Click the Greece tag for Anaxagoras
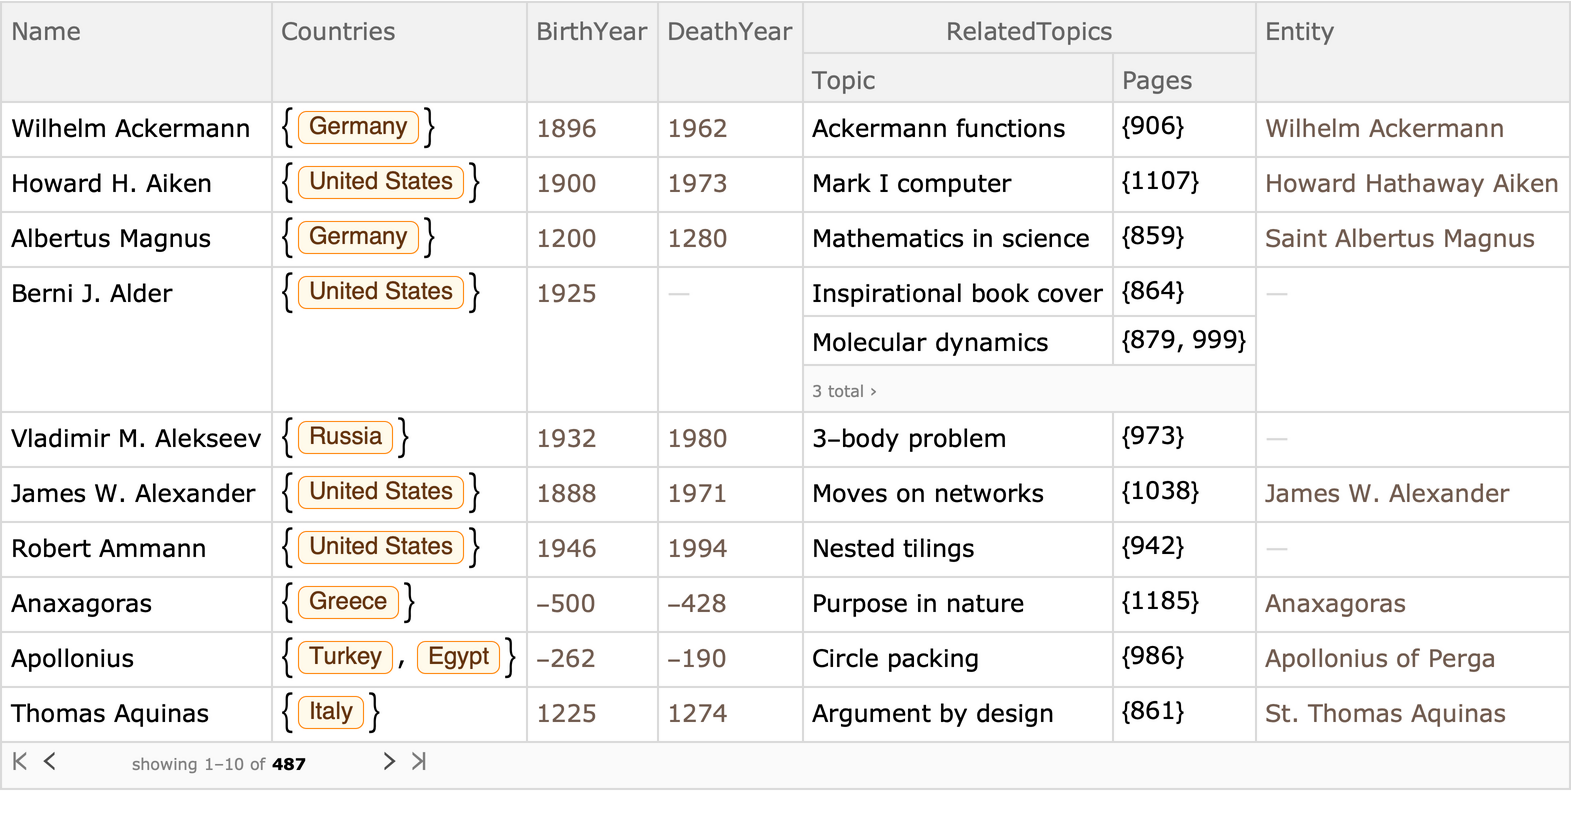 click(x=348, y=602)
